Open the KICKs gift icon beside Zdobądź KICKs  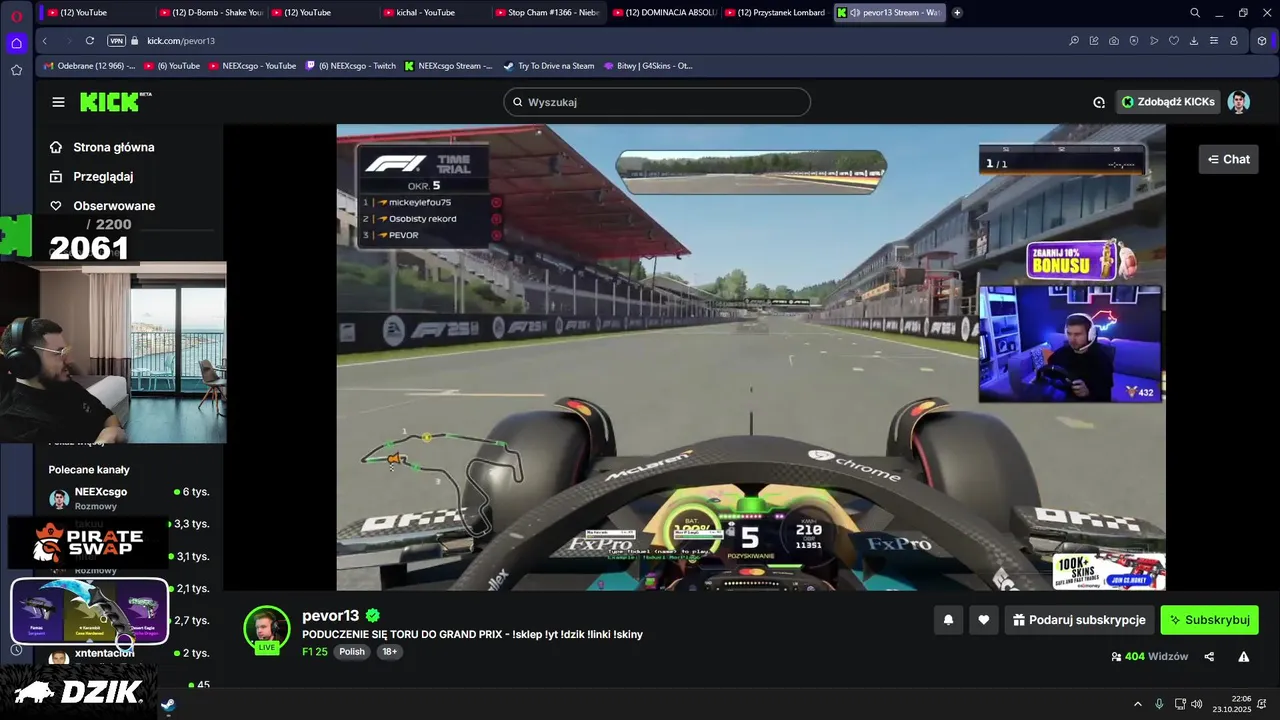pos(1099,102)
